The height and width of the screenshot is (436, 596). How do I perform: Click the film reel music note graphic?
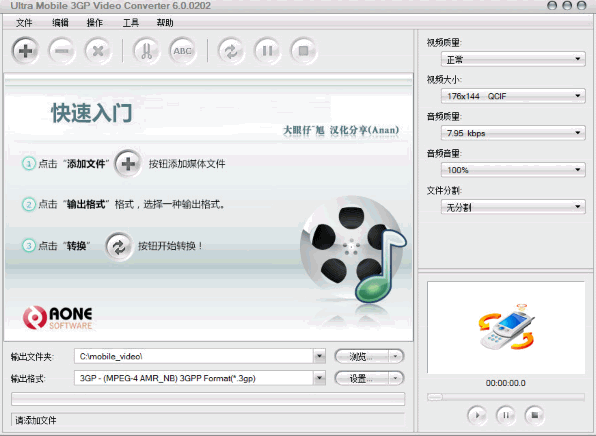click(x=353, y=250)
